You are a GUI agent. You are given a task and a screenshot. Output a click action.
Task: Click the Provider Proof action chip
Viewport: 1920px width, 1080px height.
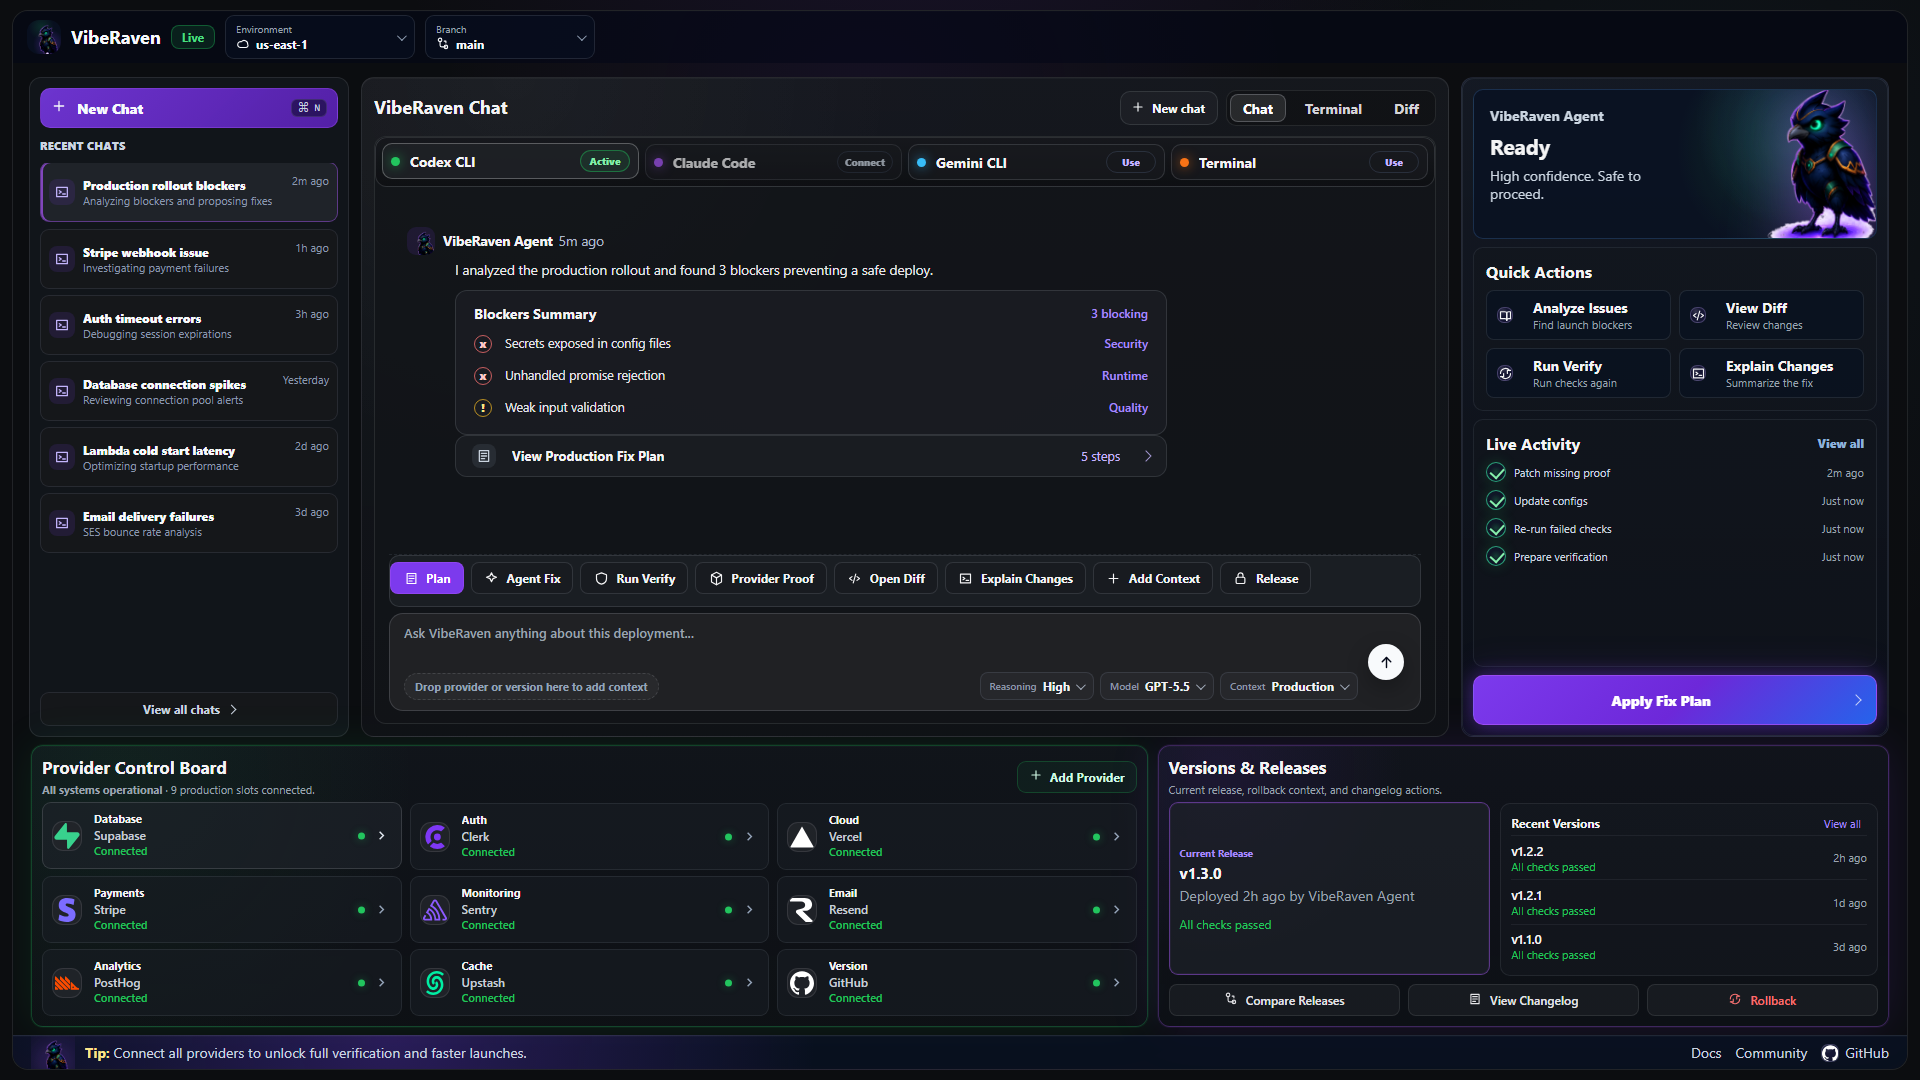click(x=761, y=579)
